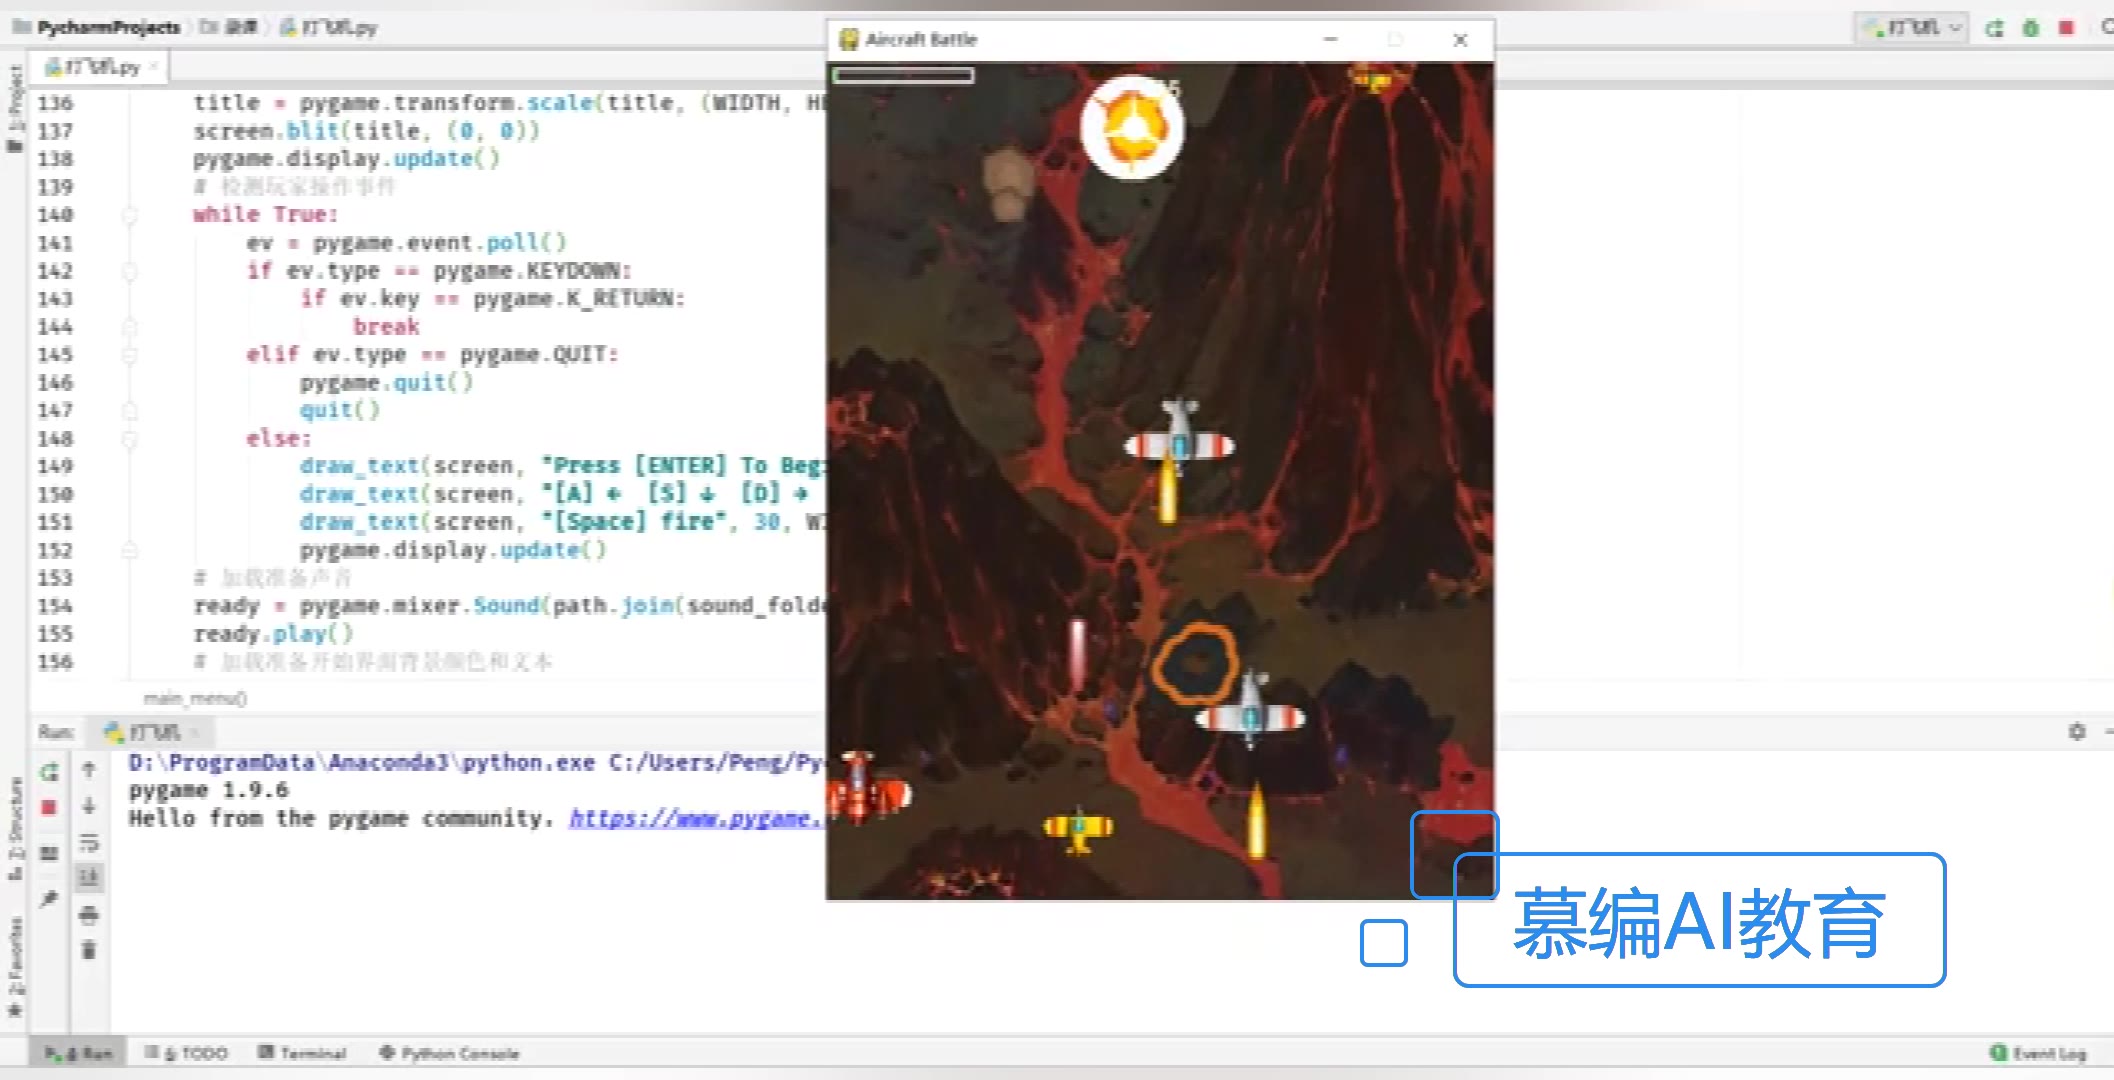Collapse the else block at line 148
The width and height of the screenshot is (2114, 1080).
130,439
